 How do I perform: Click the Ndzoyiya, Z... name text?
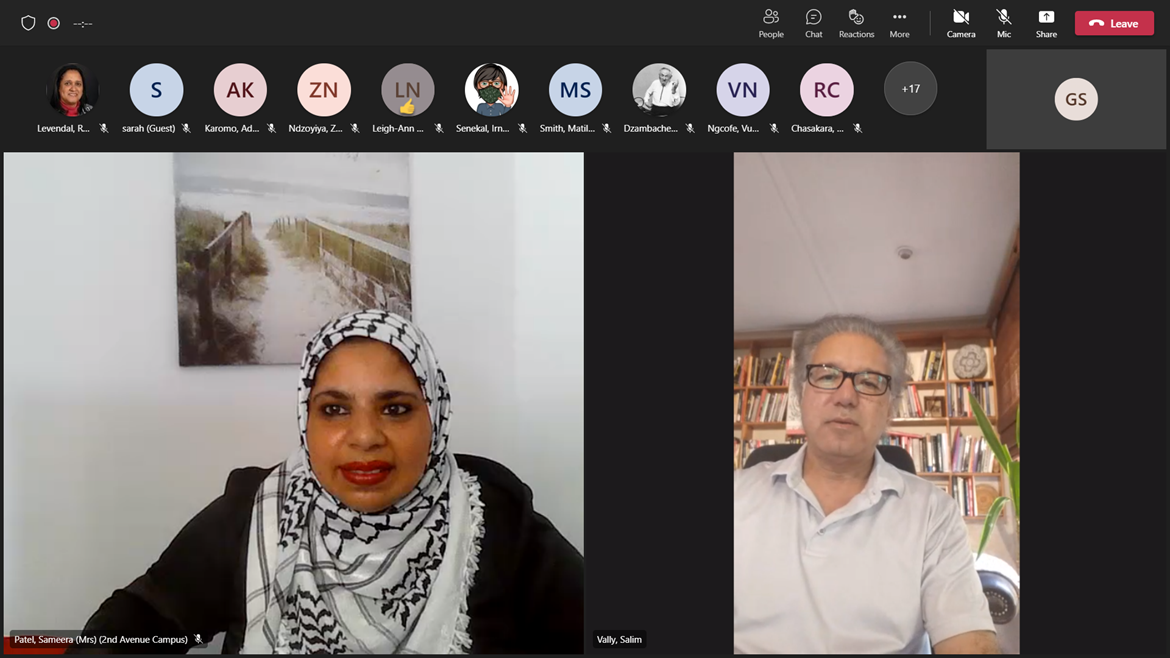coord(316,128)
